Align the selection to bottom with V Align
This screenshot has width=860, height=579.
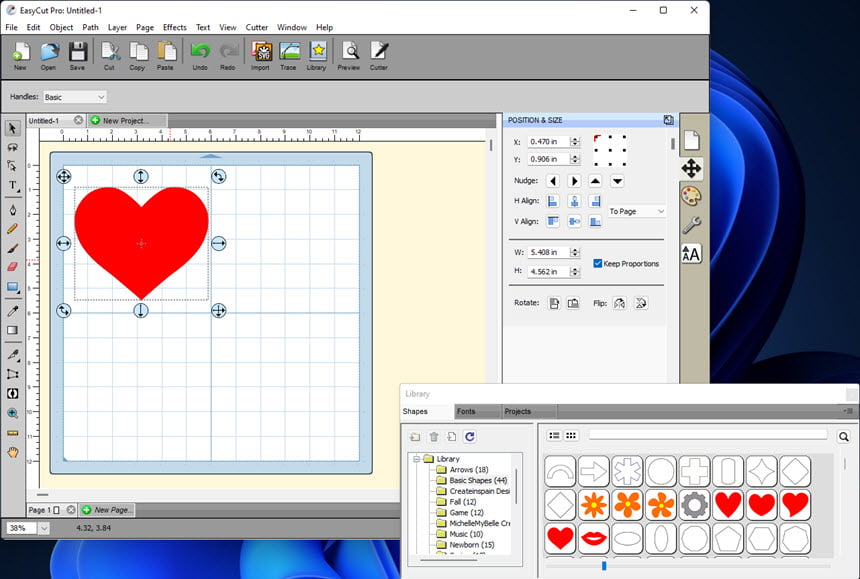coord(595,222)
